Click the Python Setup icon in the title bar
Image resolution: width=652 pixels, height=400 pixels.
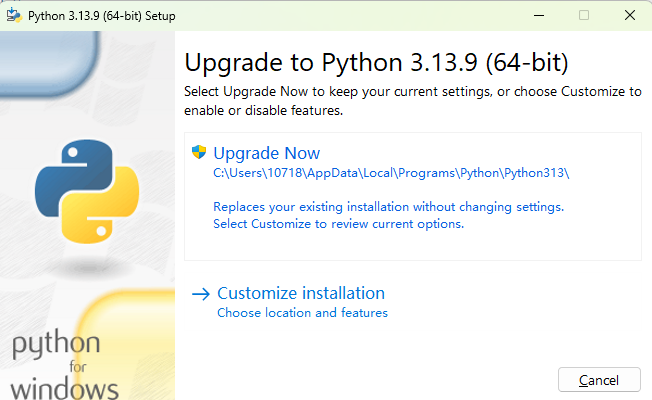[13, 15]
